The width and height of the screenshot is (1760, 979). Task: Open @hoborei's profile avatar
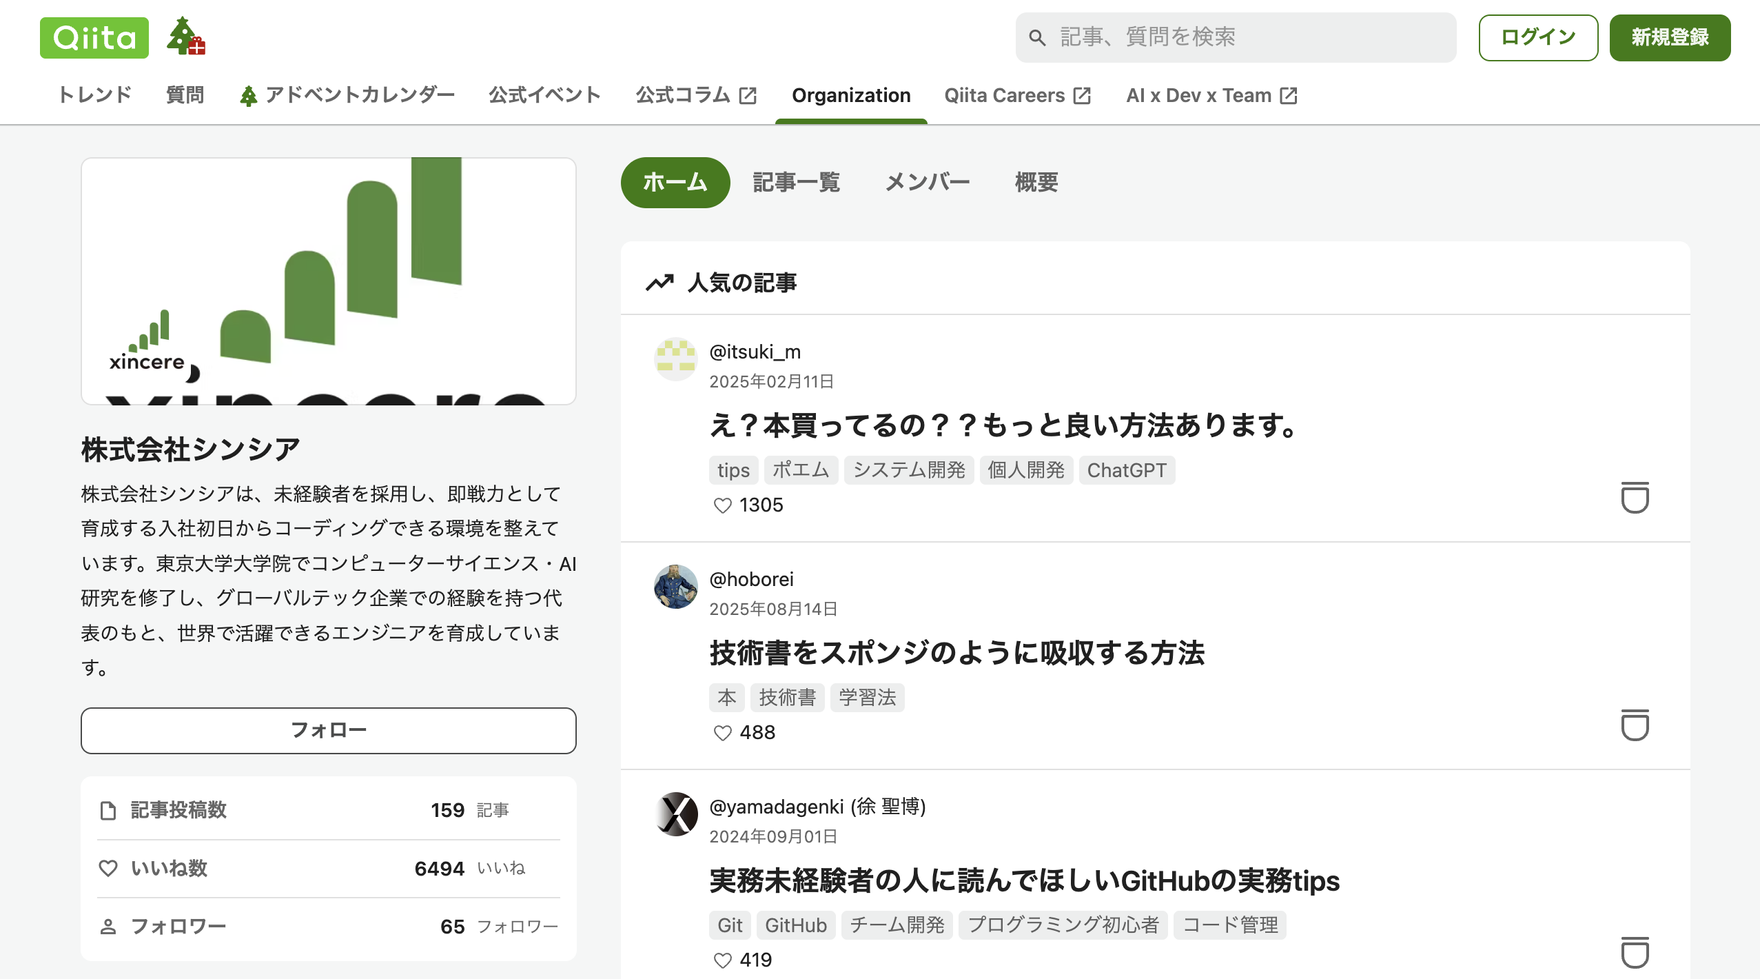point(676,587)
